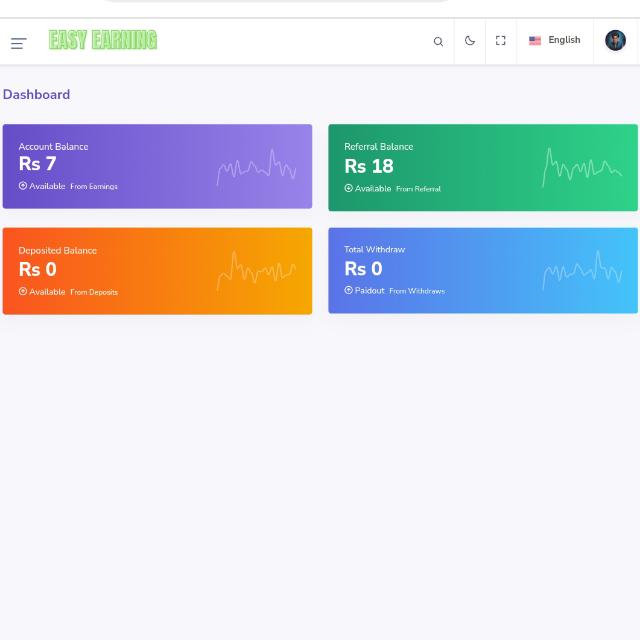Click the Referral Balance sparkline chart
Screen dimensions: 640x640
582,168
